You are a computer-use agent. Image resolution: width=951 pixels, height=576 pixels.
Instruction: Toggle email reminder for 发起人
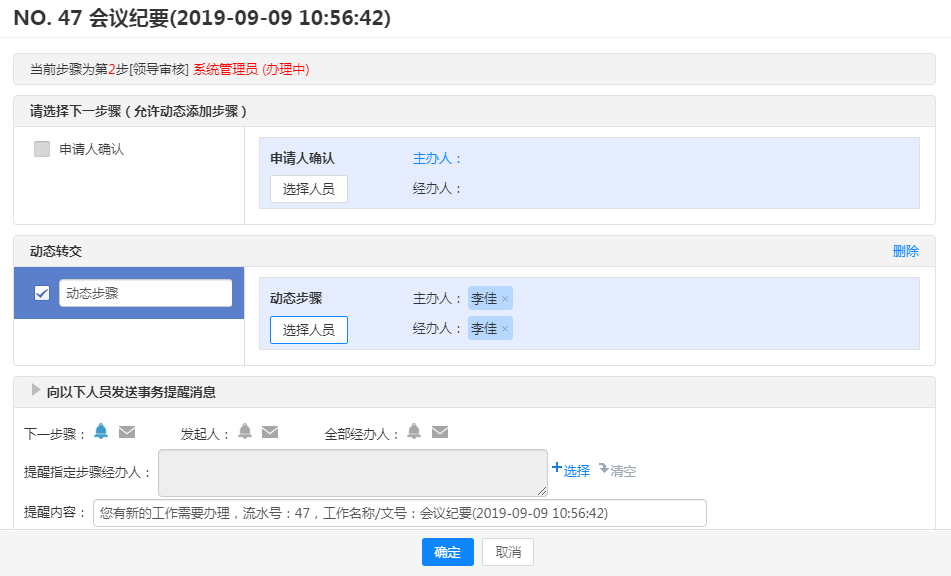[x=270, y=432]
